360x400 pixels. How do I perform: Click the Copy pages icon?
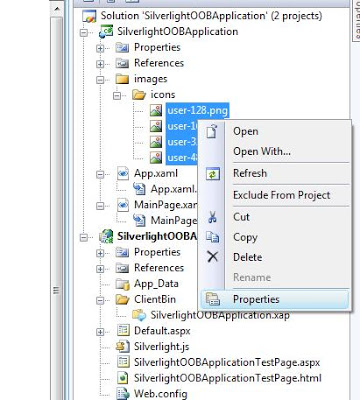[212, 237]
